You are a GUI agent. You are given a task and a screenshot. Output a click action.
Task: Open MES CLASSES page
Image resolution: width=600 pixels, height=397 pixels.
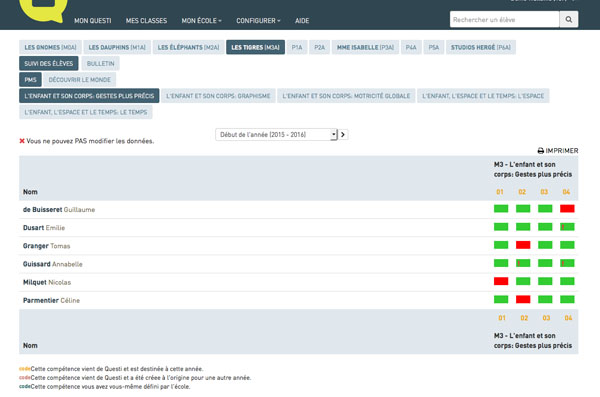[x=146, y=21]
